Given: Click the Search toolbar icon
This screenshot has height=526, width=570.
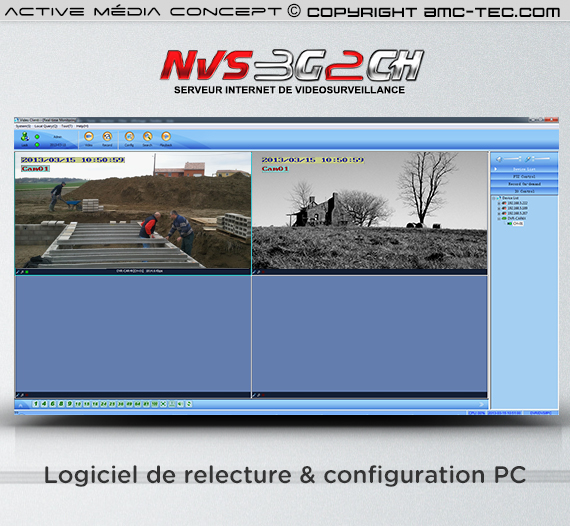Looking at the screenshot, I should (x=147, y=137).
